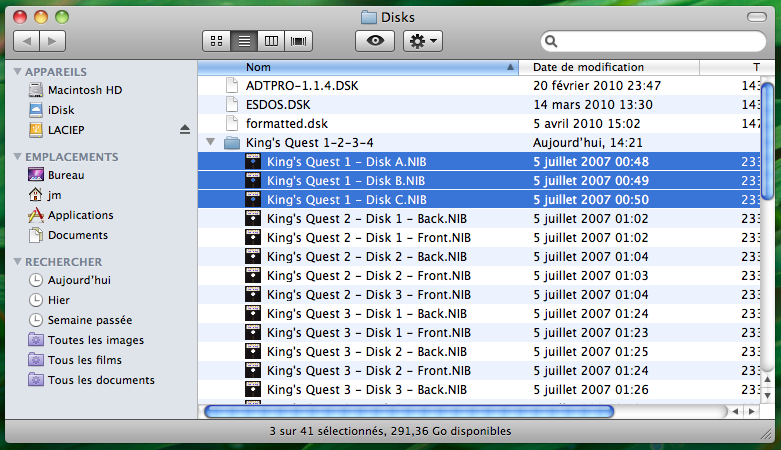Open Applications in the sidebar
Screen dimensions: 781x450
pyautogui.click(x=71, y=215)
